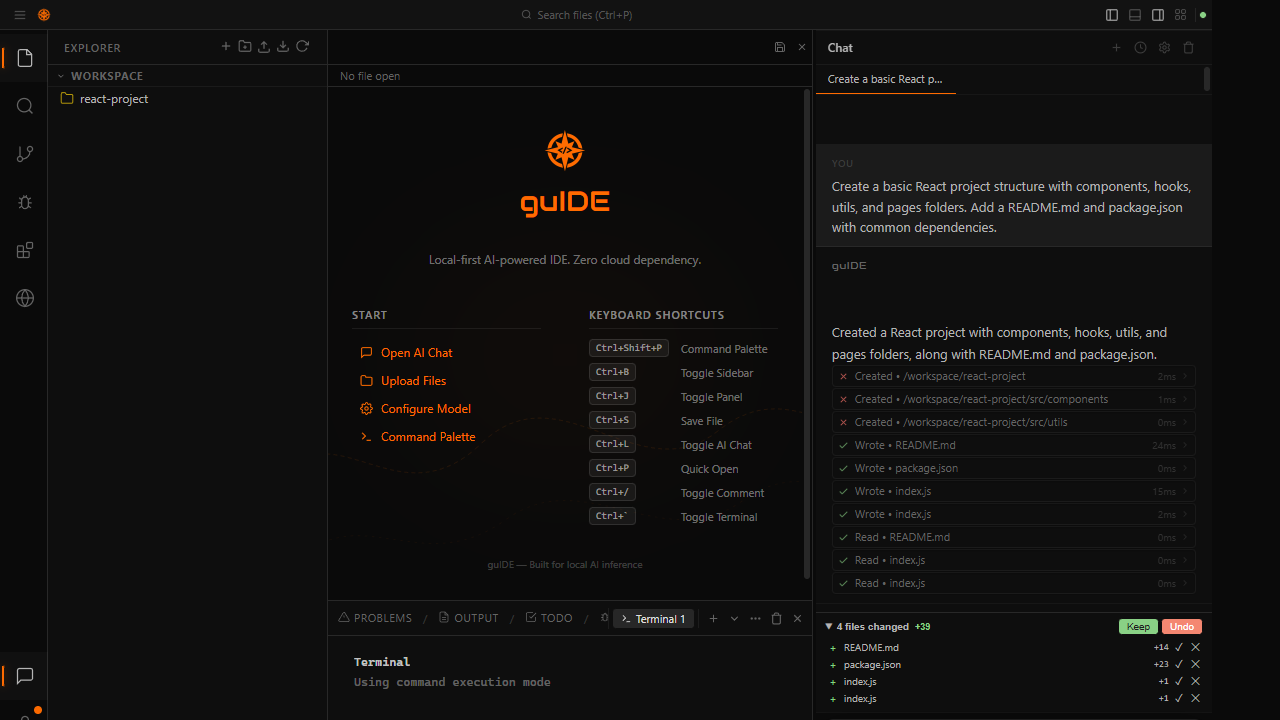Expand the Created /workspace/react-project step
Viewport: 1280px width, 720px height.
[1014, 377]
